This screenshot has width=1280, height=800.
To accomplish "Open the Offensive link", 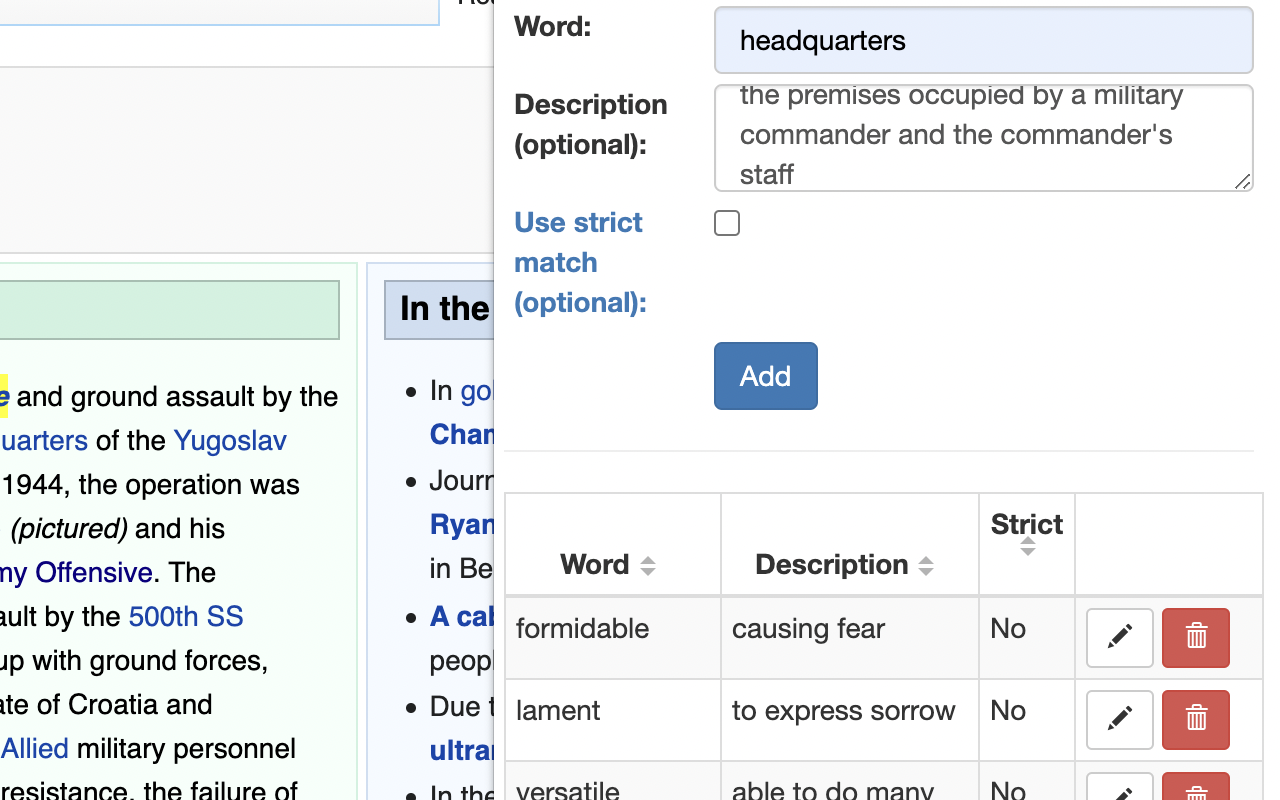I will point(77,572).
